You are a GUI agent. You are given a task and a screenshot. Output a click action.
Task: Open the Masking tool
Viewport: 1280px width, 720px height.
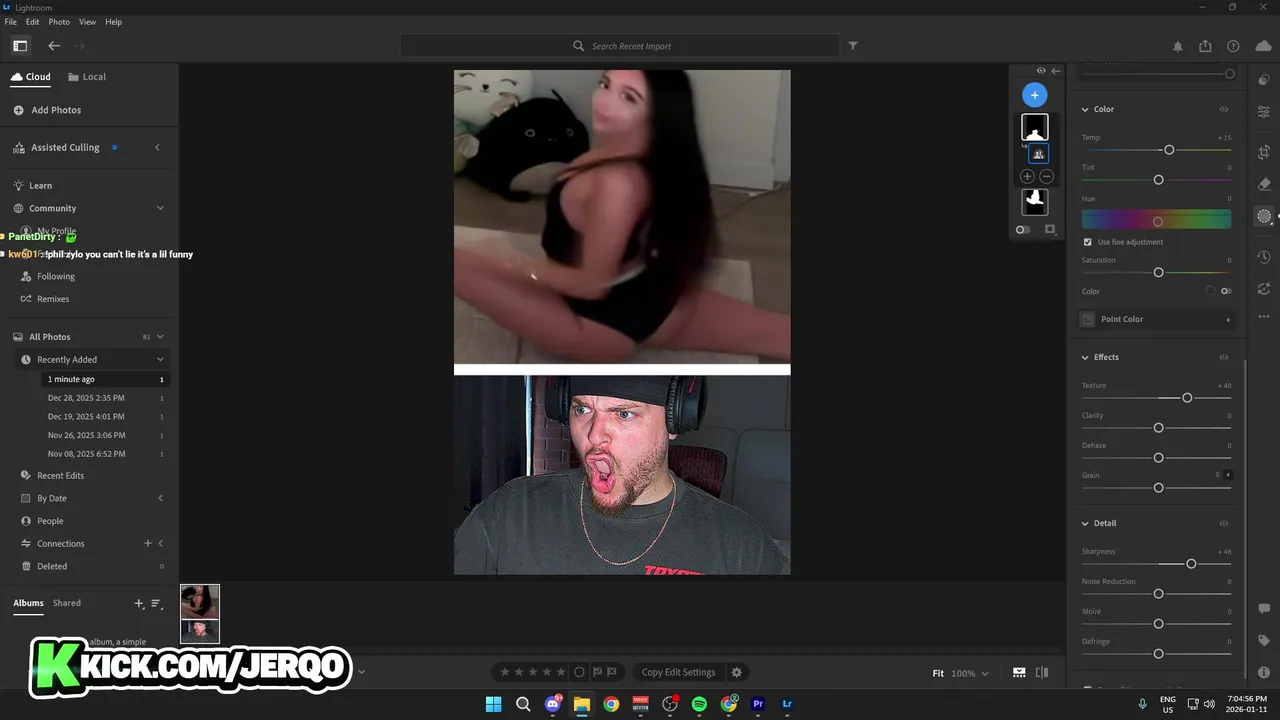1264,216
